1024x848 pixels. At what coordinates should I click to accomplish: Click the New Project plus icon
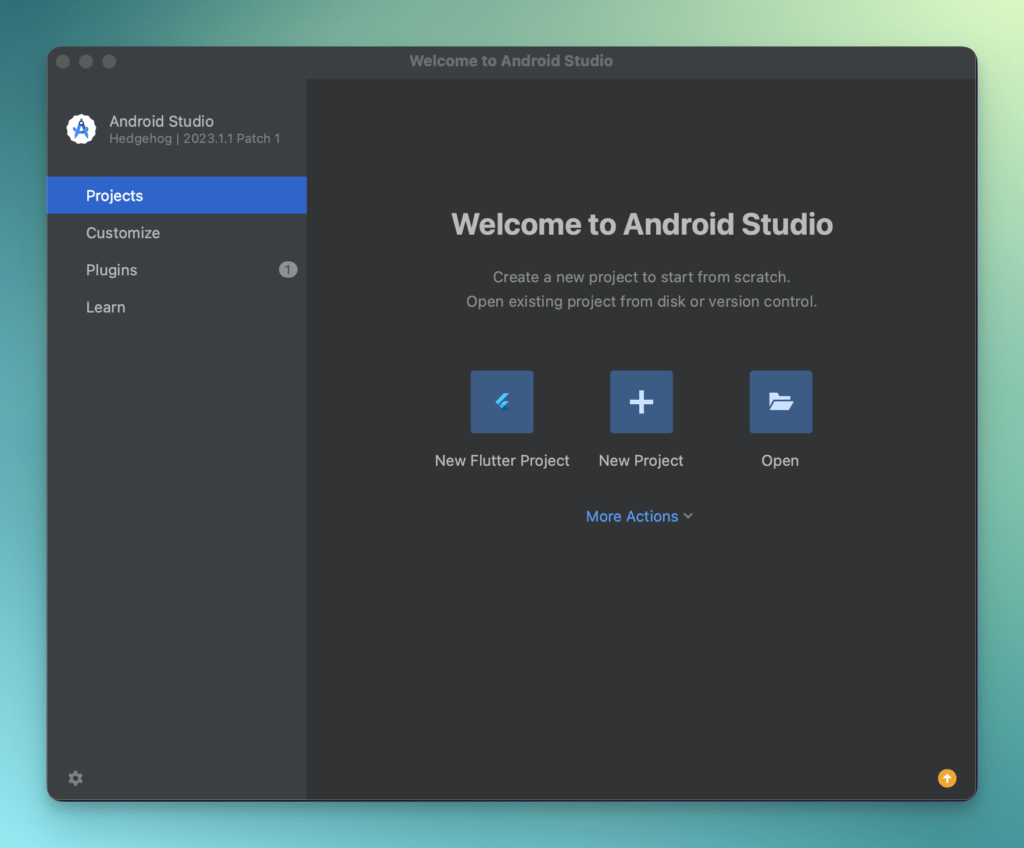pos(641,402)
